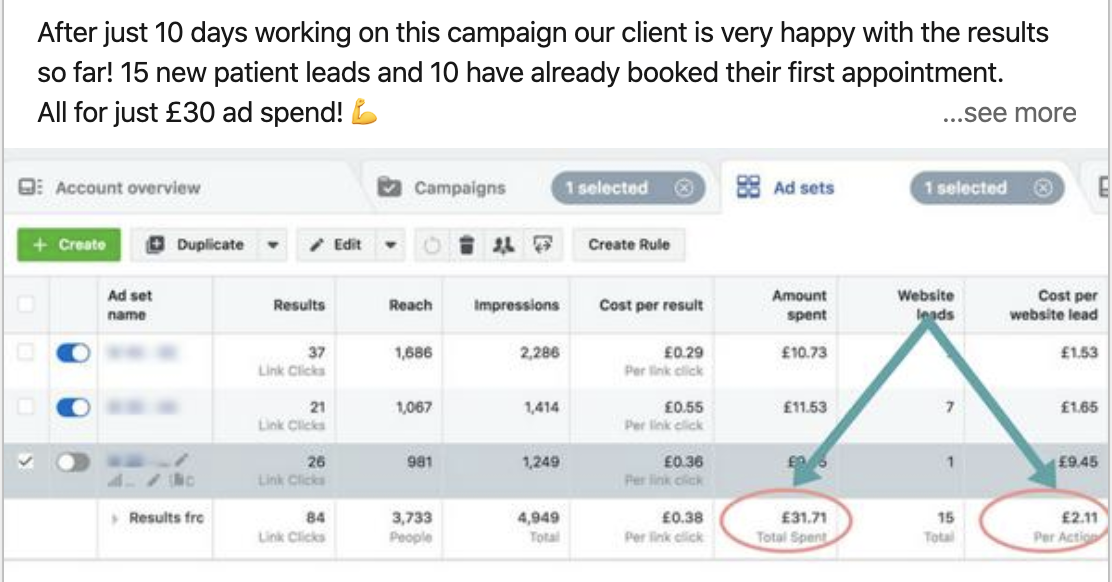Image resolution: width=1112 pixels, height=582 pixels.
Task: Click the green Create button
Action: pos(69,245)
